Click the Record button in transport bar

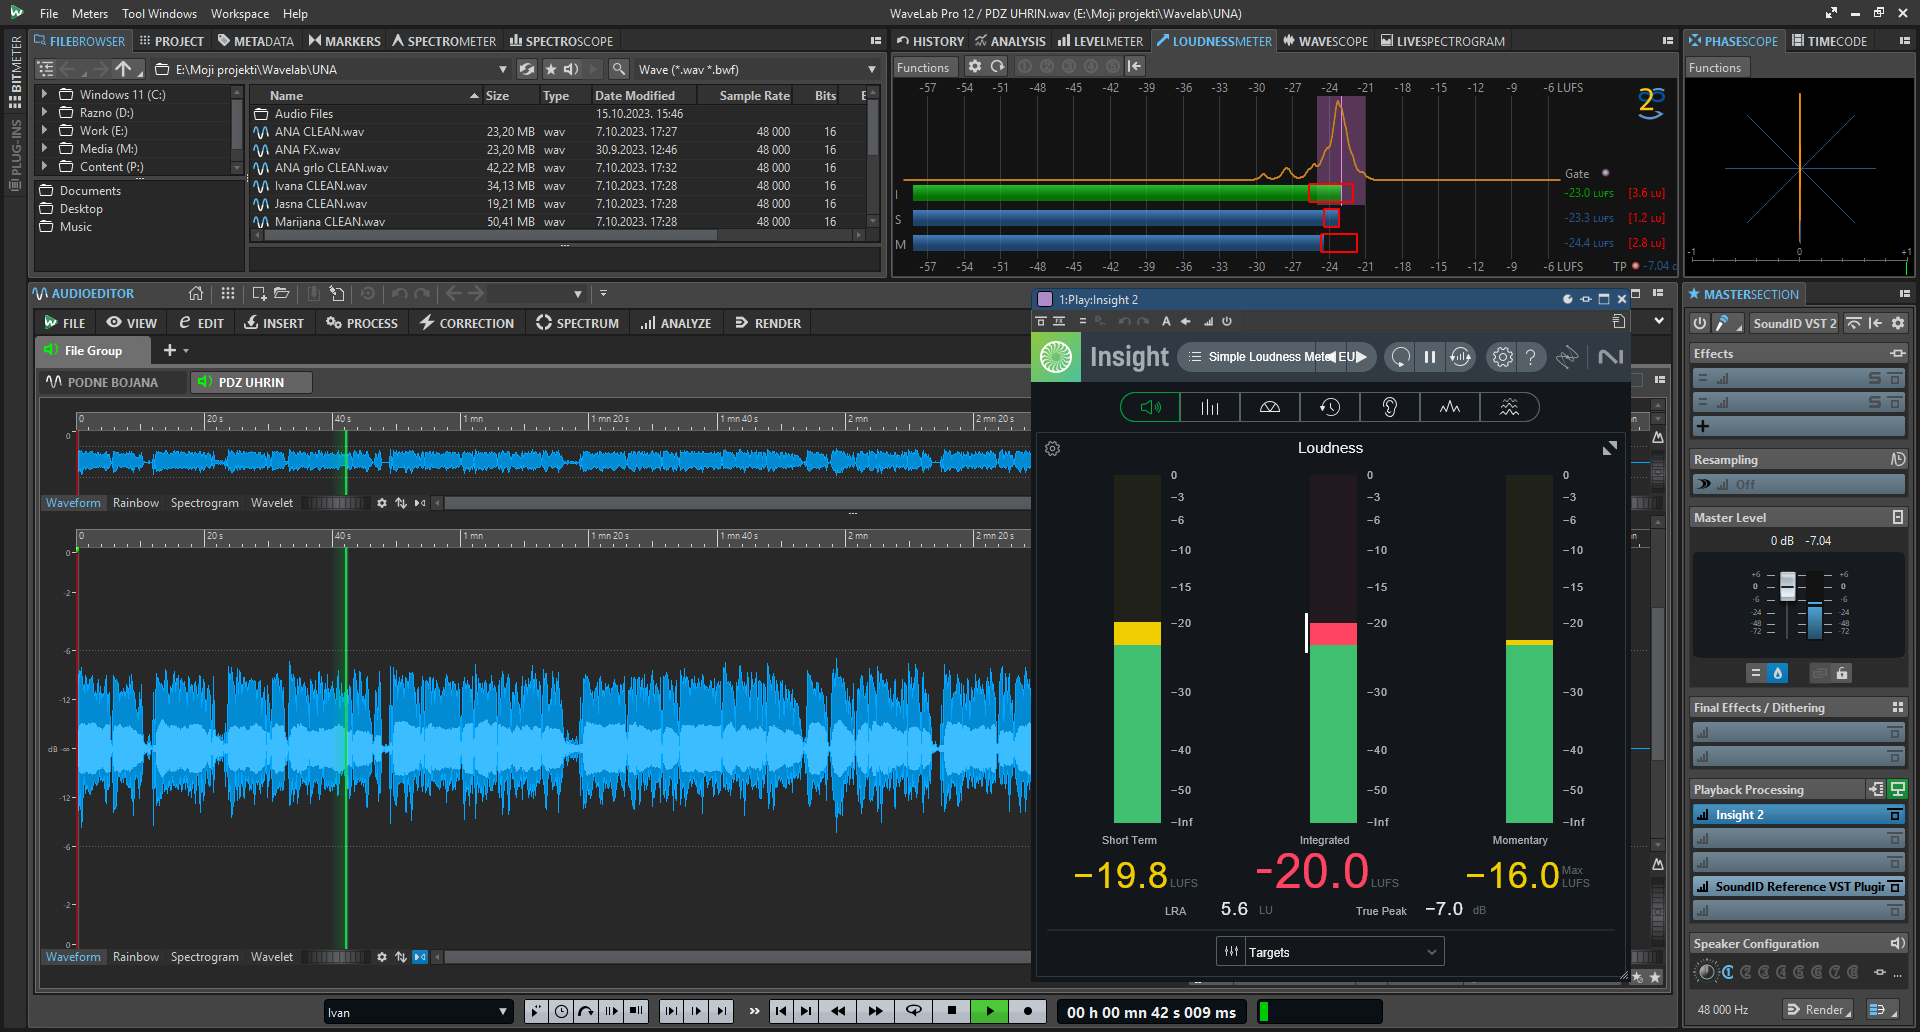(1027, 1011)
